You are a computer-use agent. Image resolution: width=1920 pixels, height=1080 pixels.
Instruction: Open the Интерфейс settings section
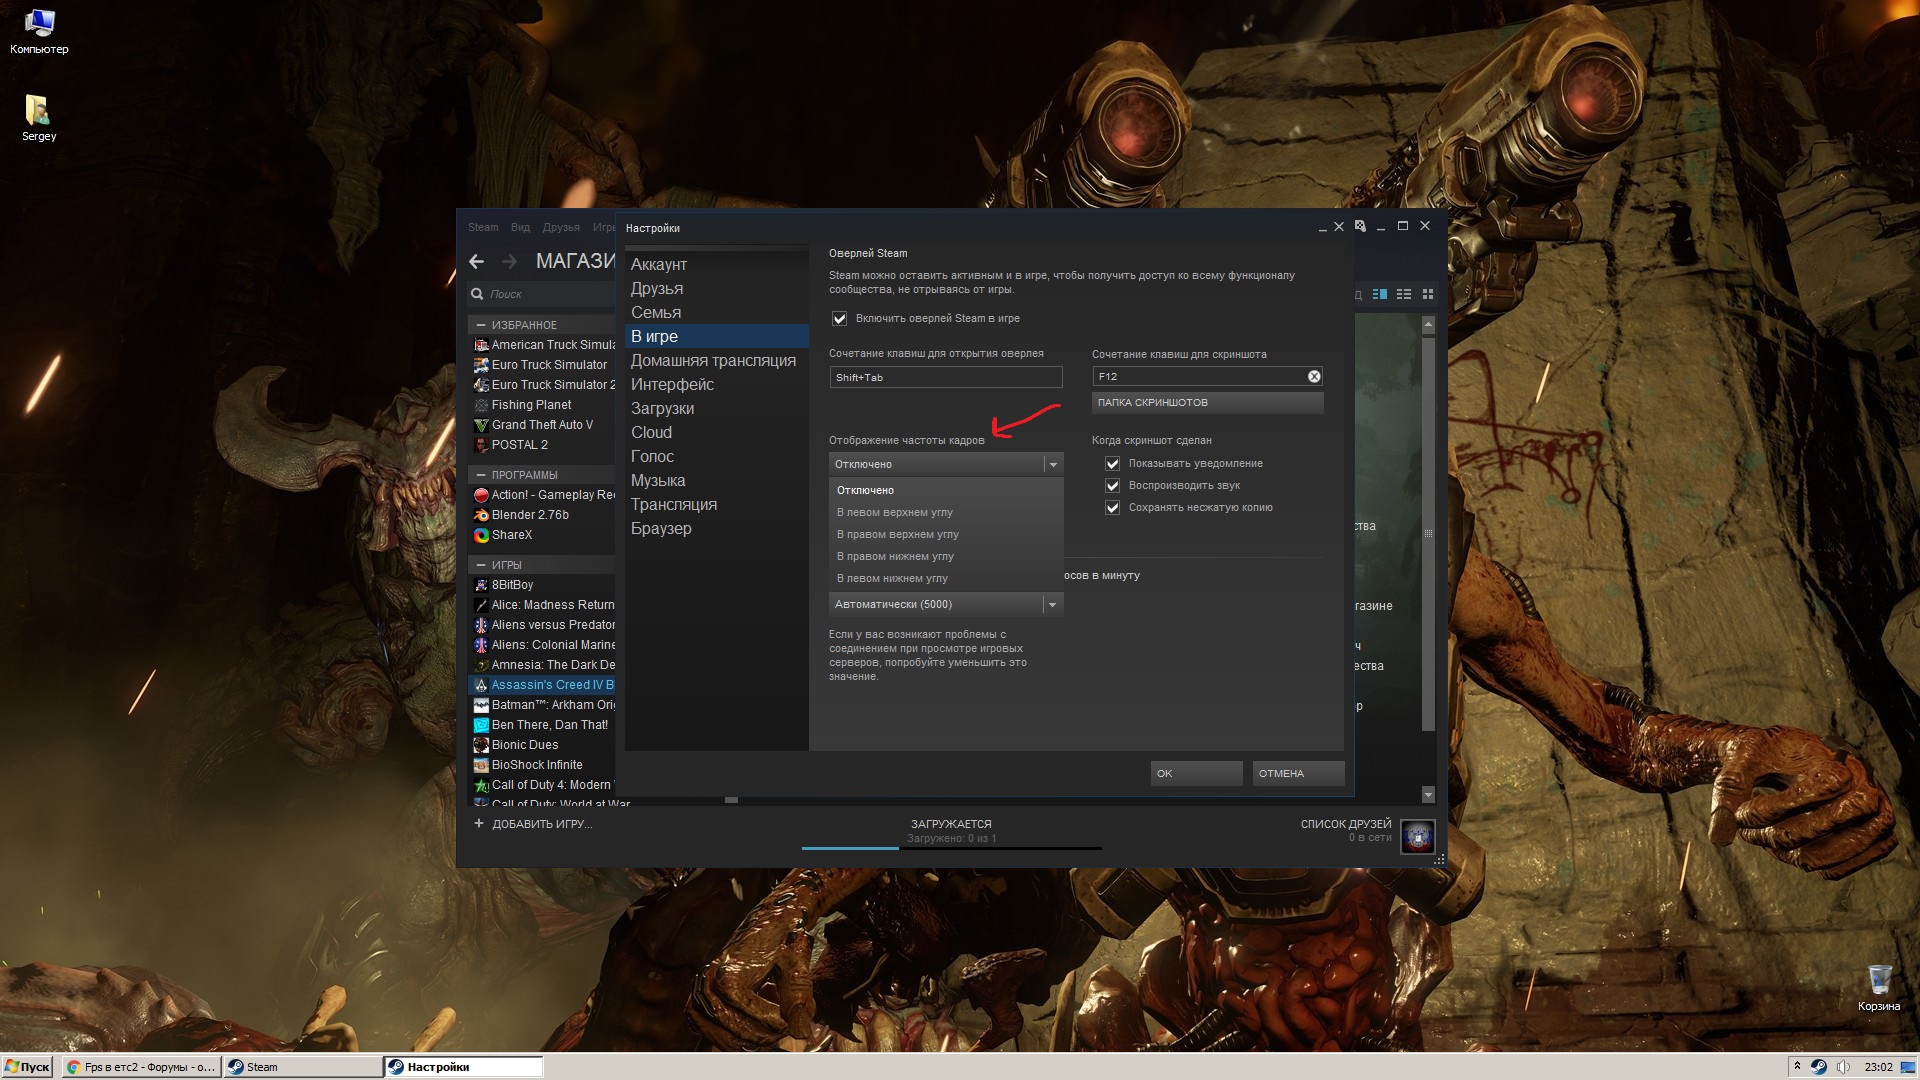point(672,385)
